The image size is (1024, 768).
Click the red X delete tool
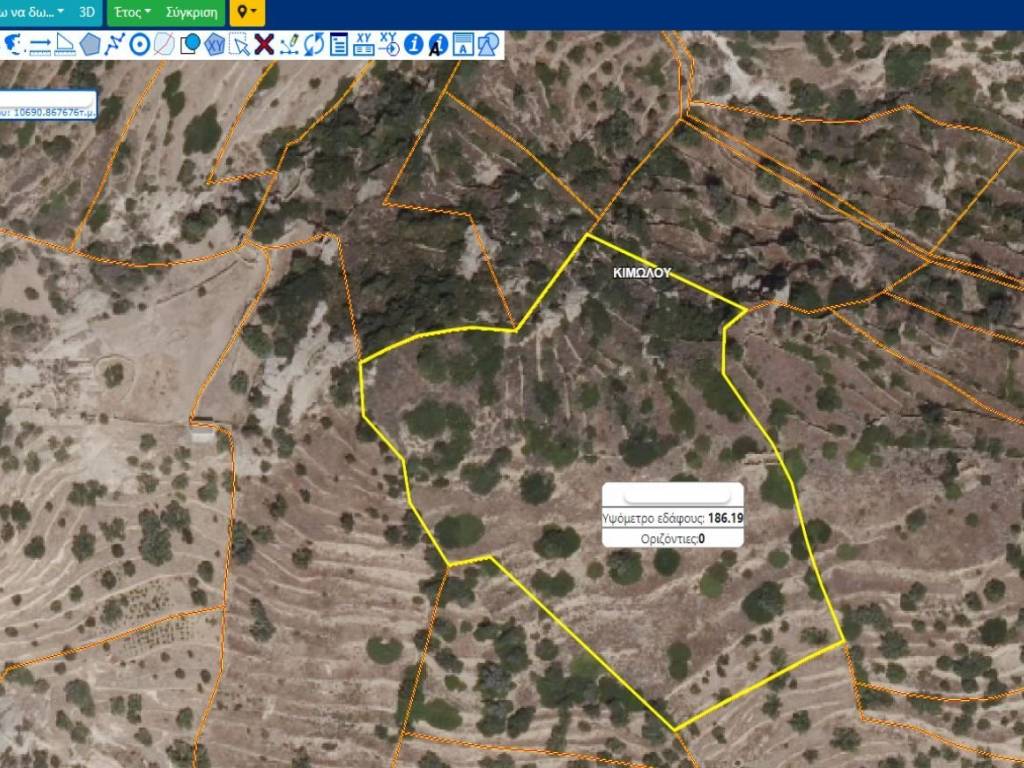264,44
